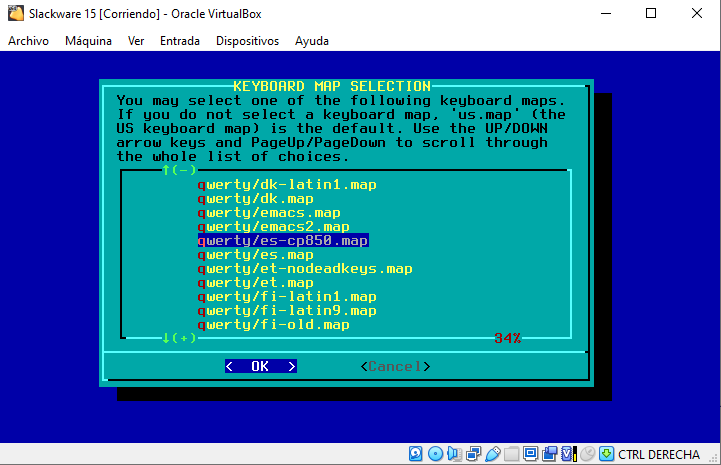Select highlighted qwerty/es-cp850.map entry

coord(283,241)
